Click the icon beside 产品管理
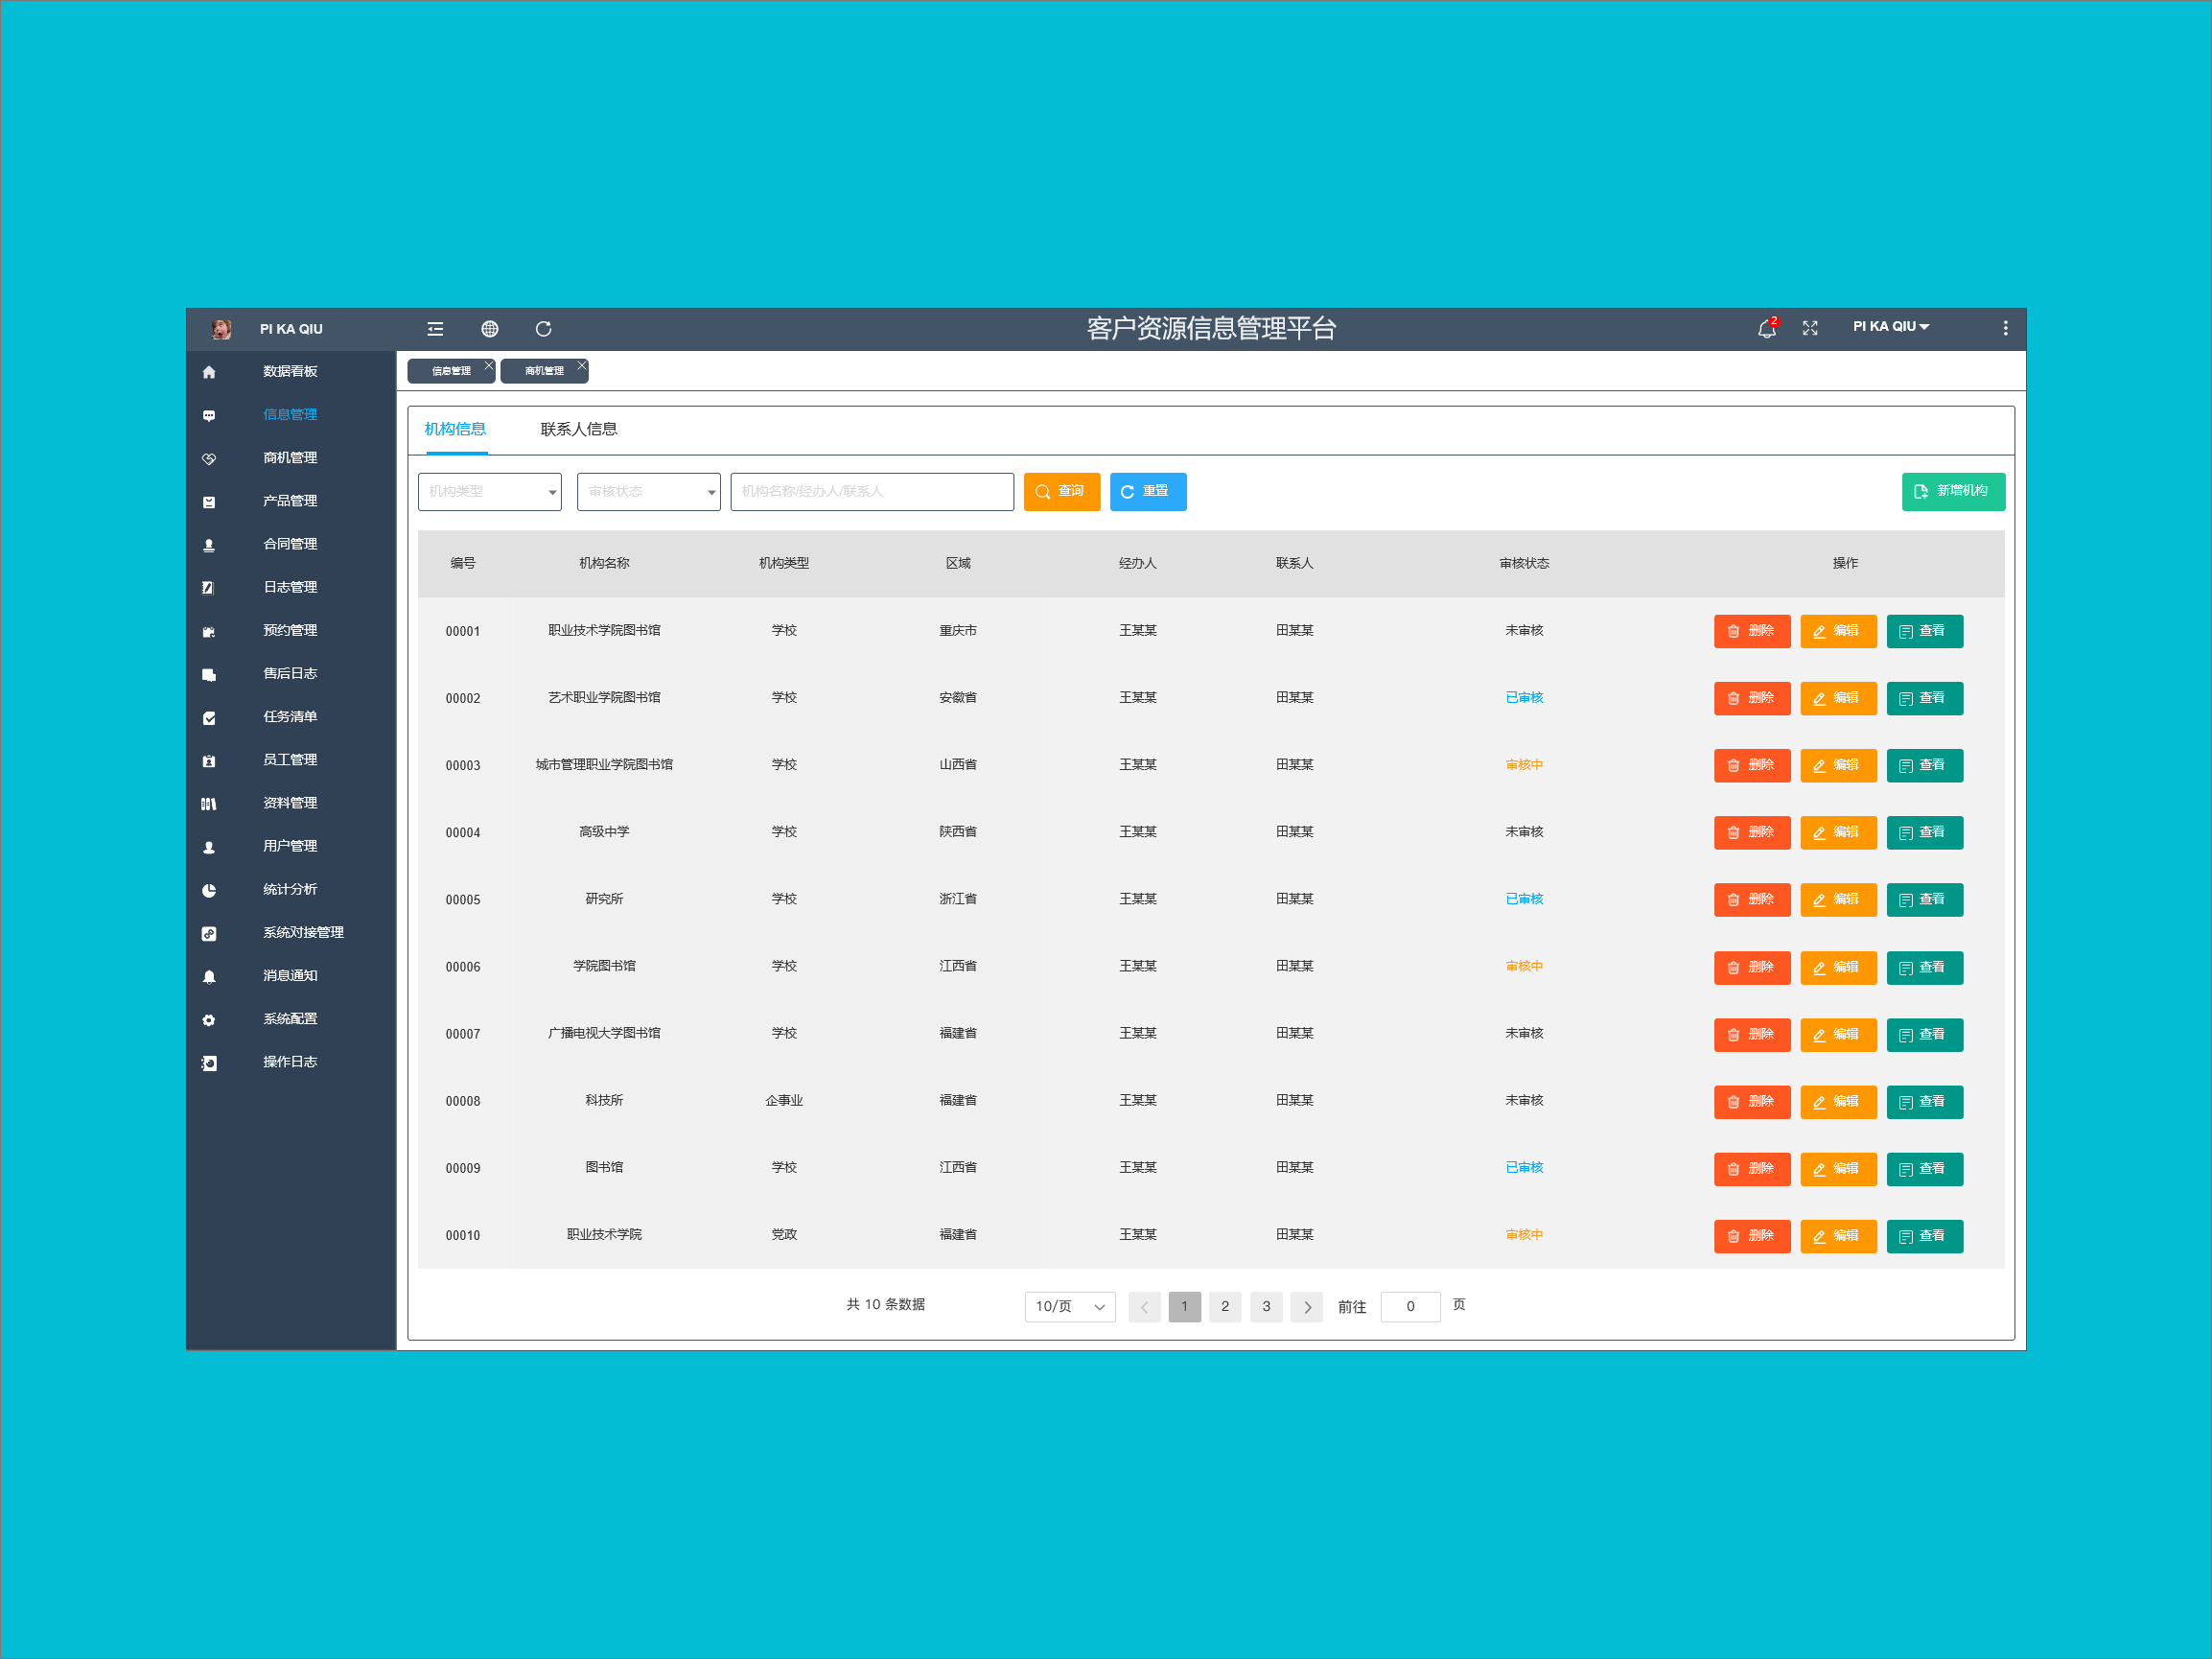The image size is (2212, 1659). [209, 502]
